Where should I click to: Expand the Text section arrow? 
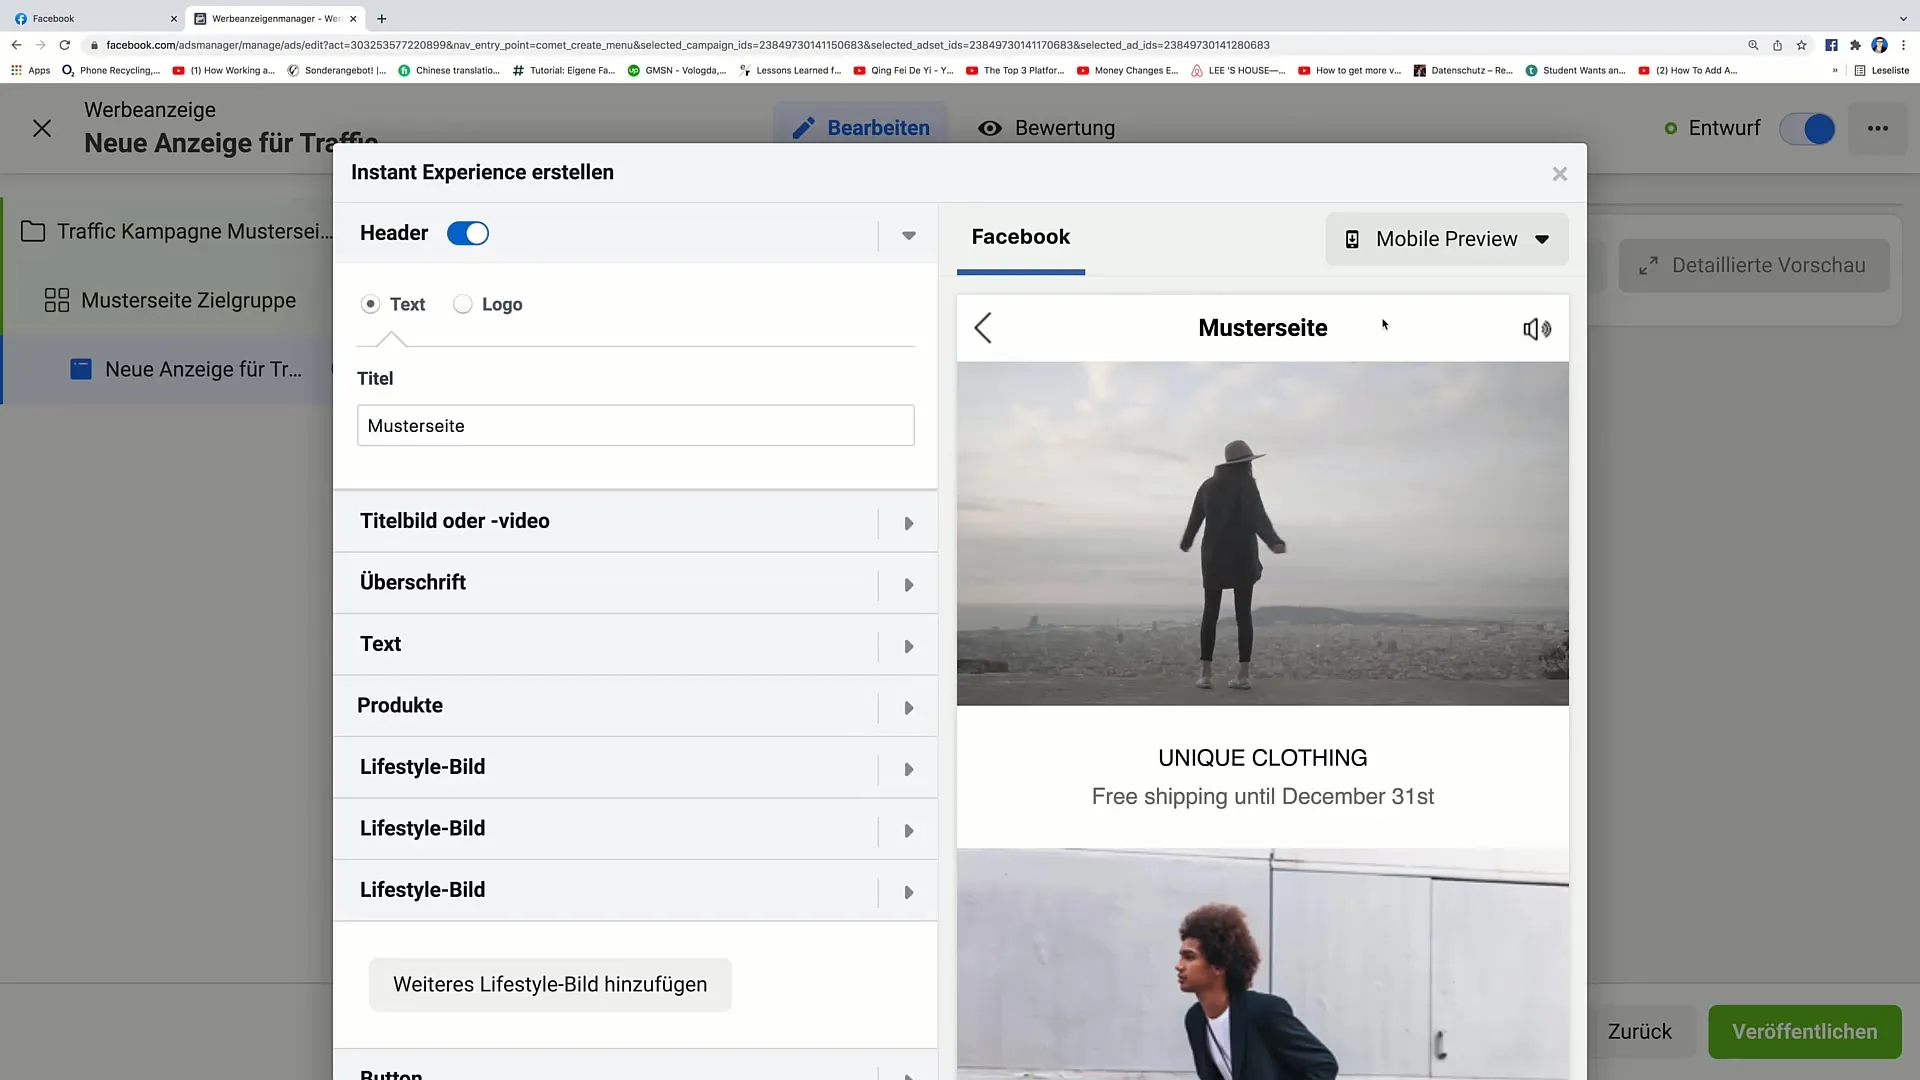click(x=908, y=646)
